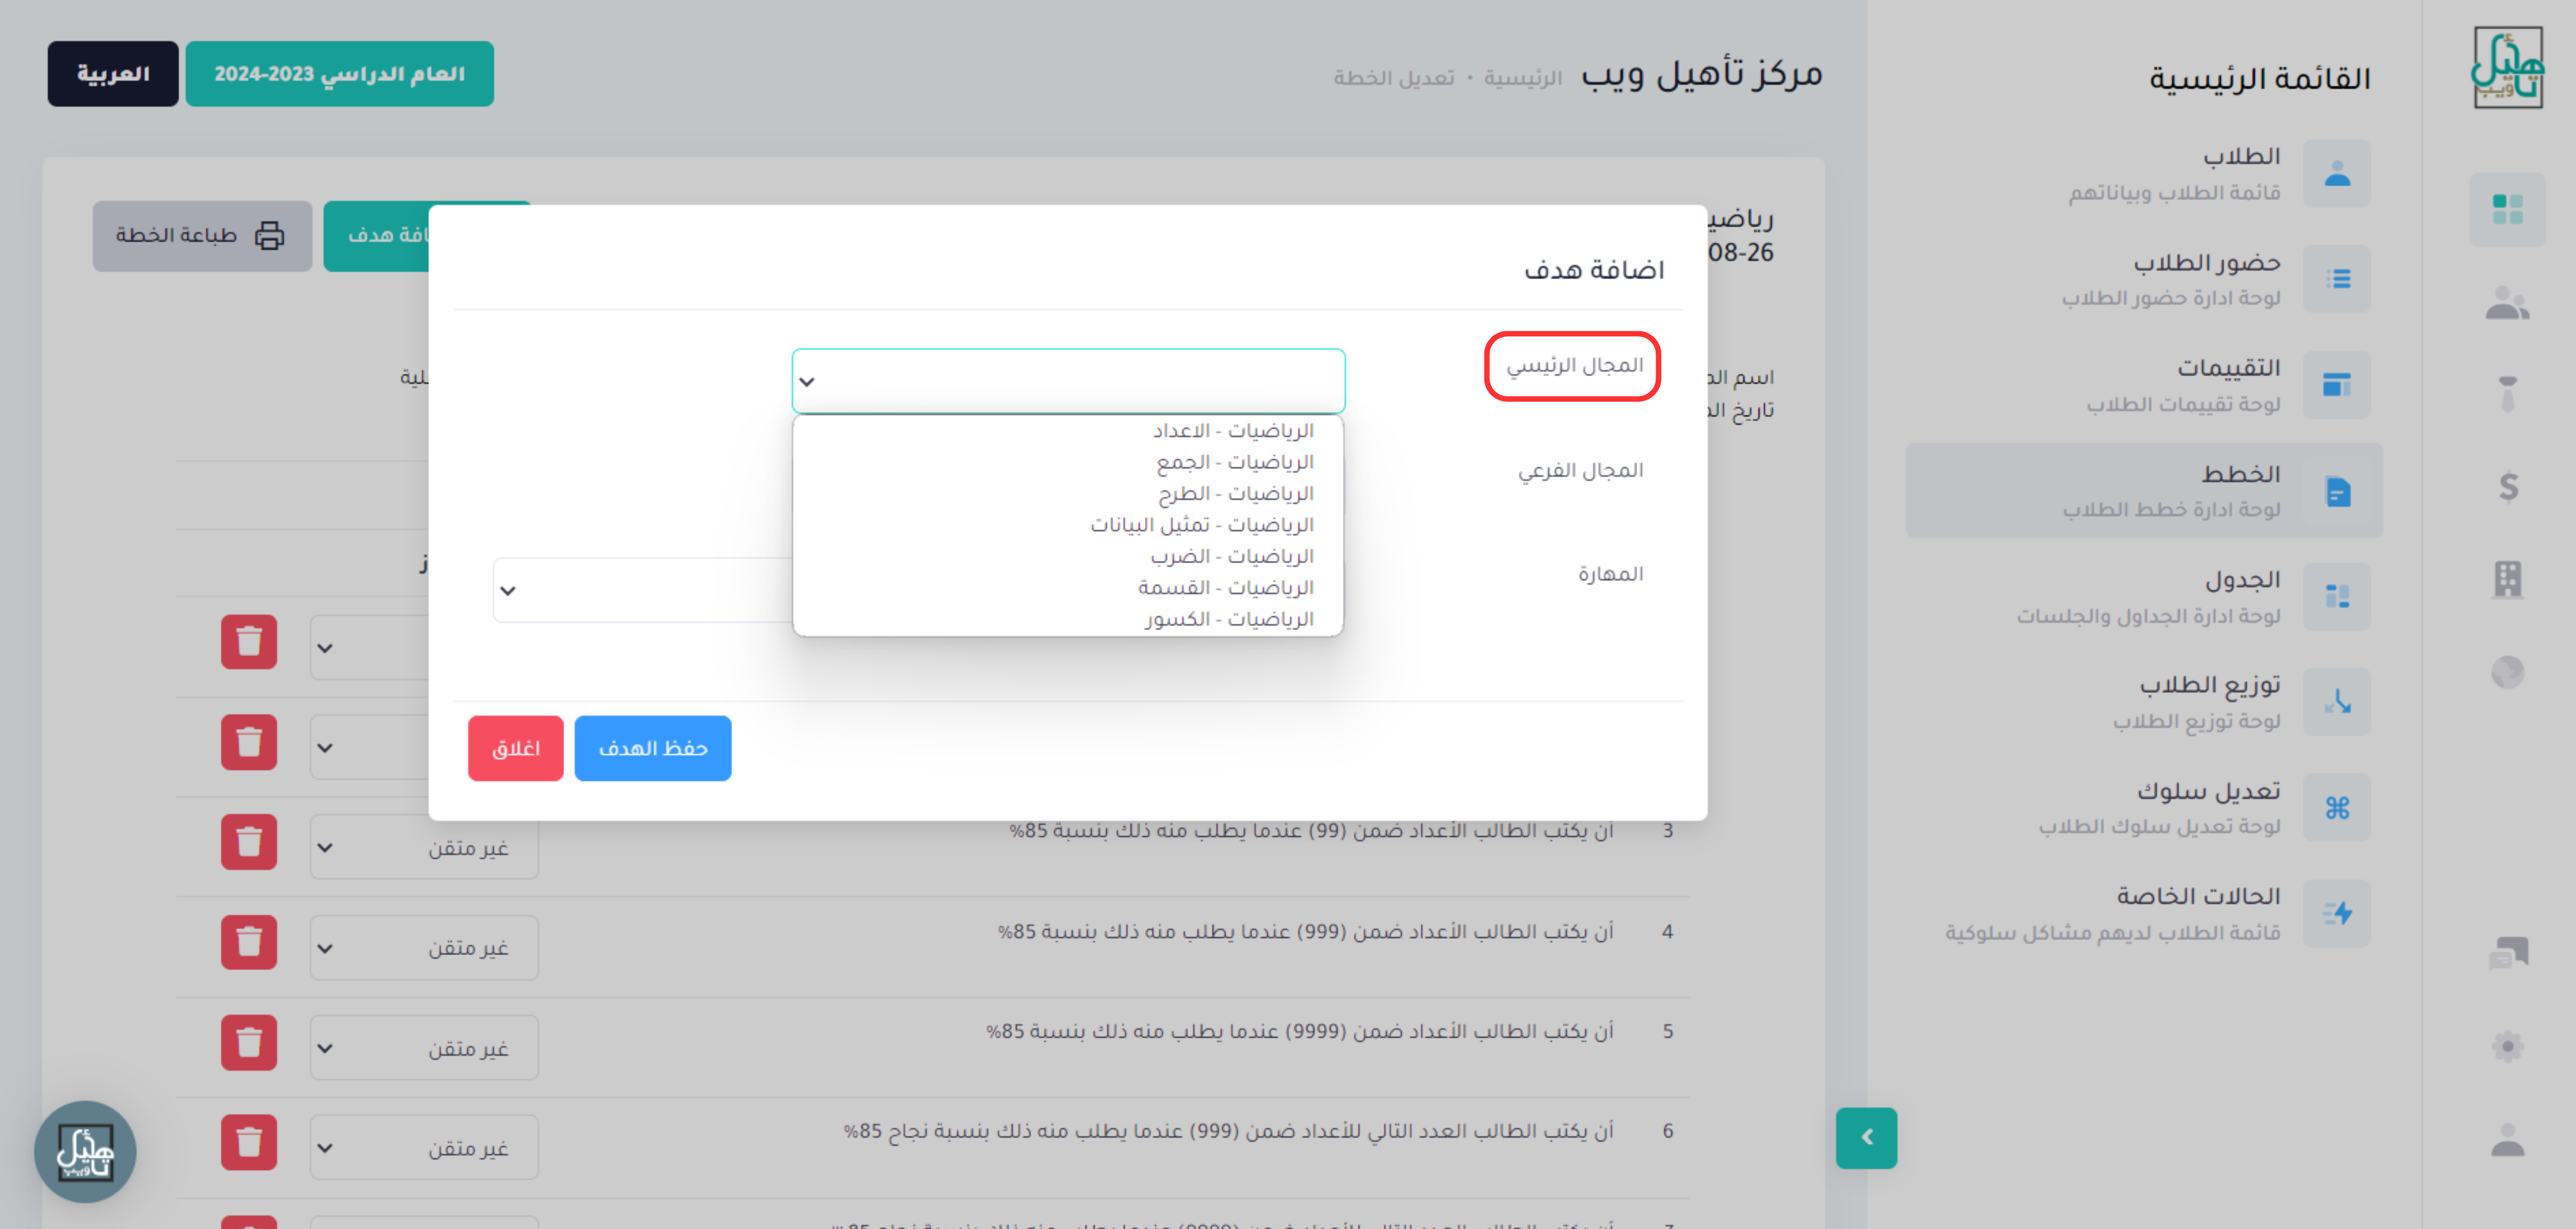Open الخطط menu entry
This screenshot has height=1229, width=2576.
2144,491
